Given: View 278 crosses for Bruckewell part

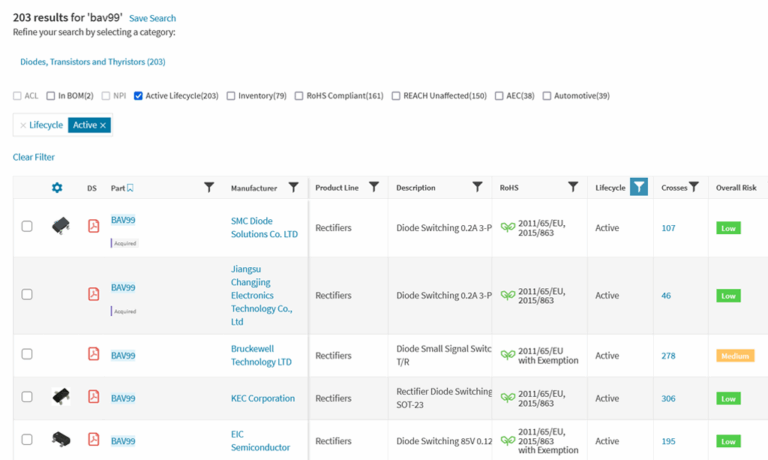Looking at the screenshot, I should click(x=668, y=356).
